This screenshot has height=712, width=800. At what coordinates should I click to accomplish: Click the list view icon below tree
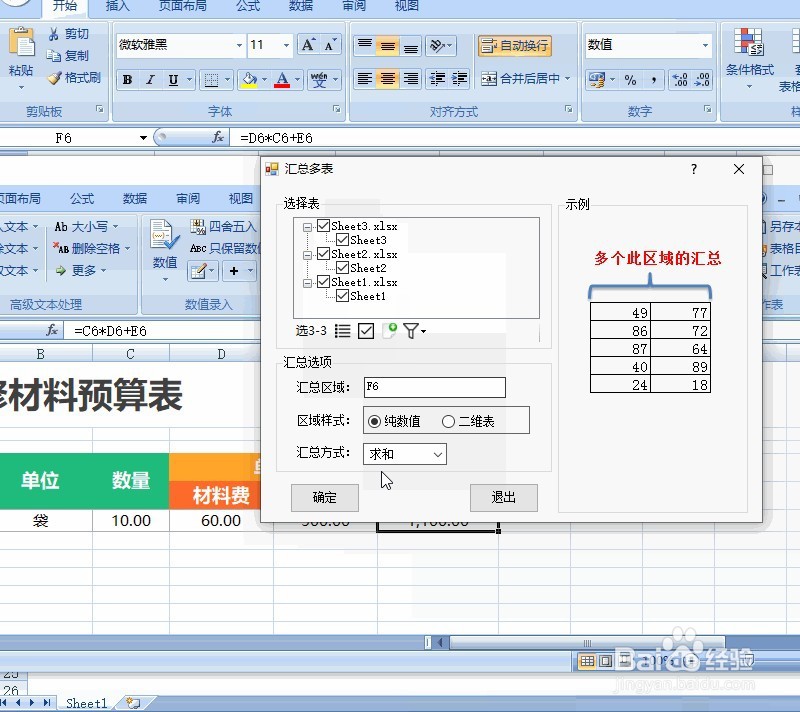[x=342, y=331]
